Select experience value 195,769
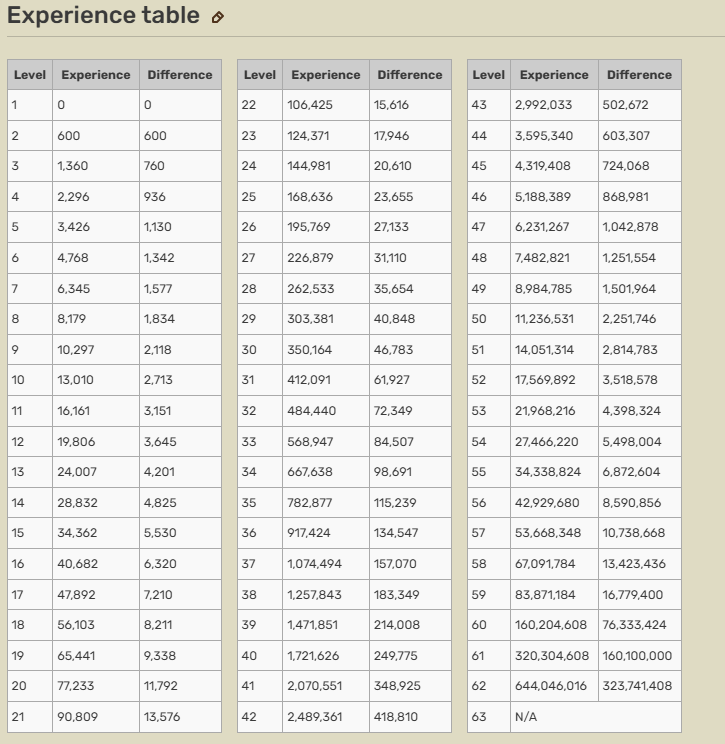The width and height of the screenshot is (725, 744). pyautogui.click(x=308, y=227)
